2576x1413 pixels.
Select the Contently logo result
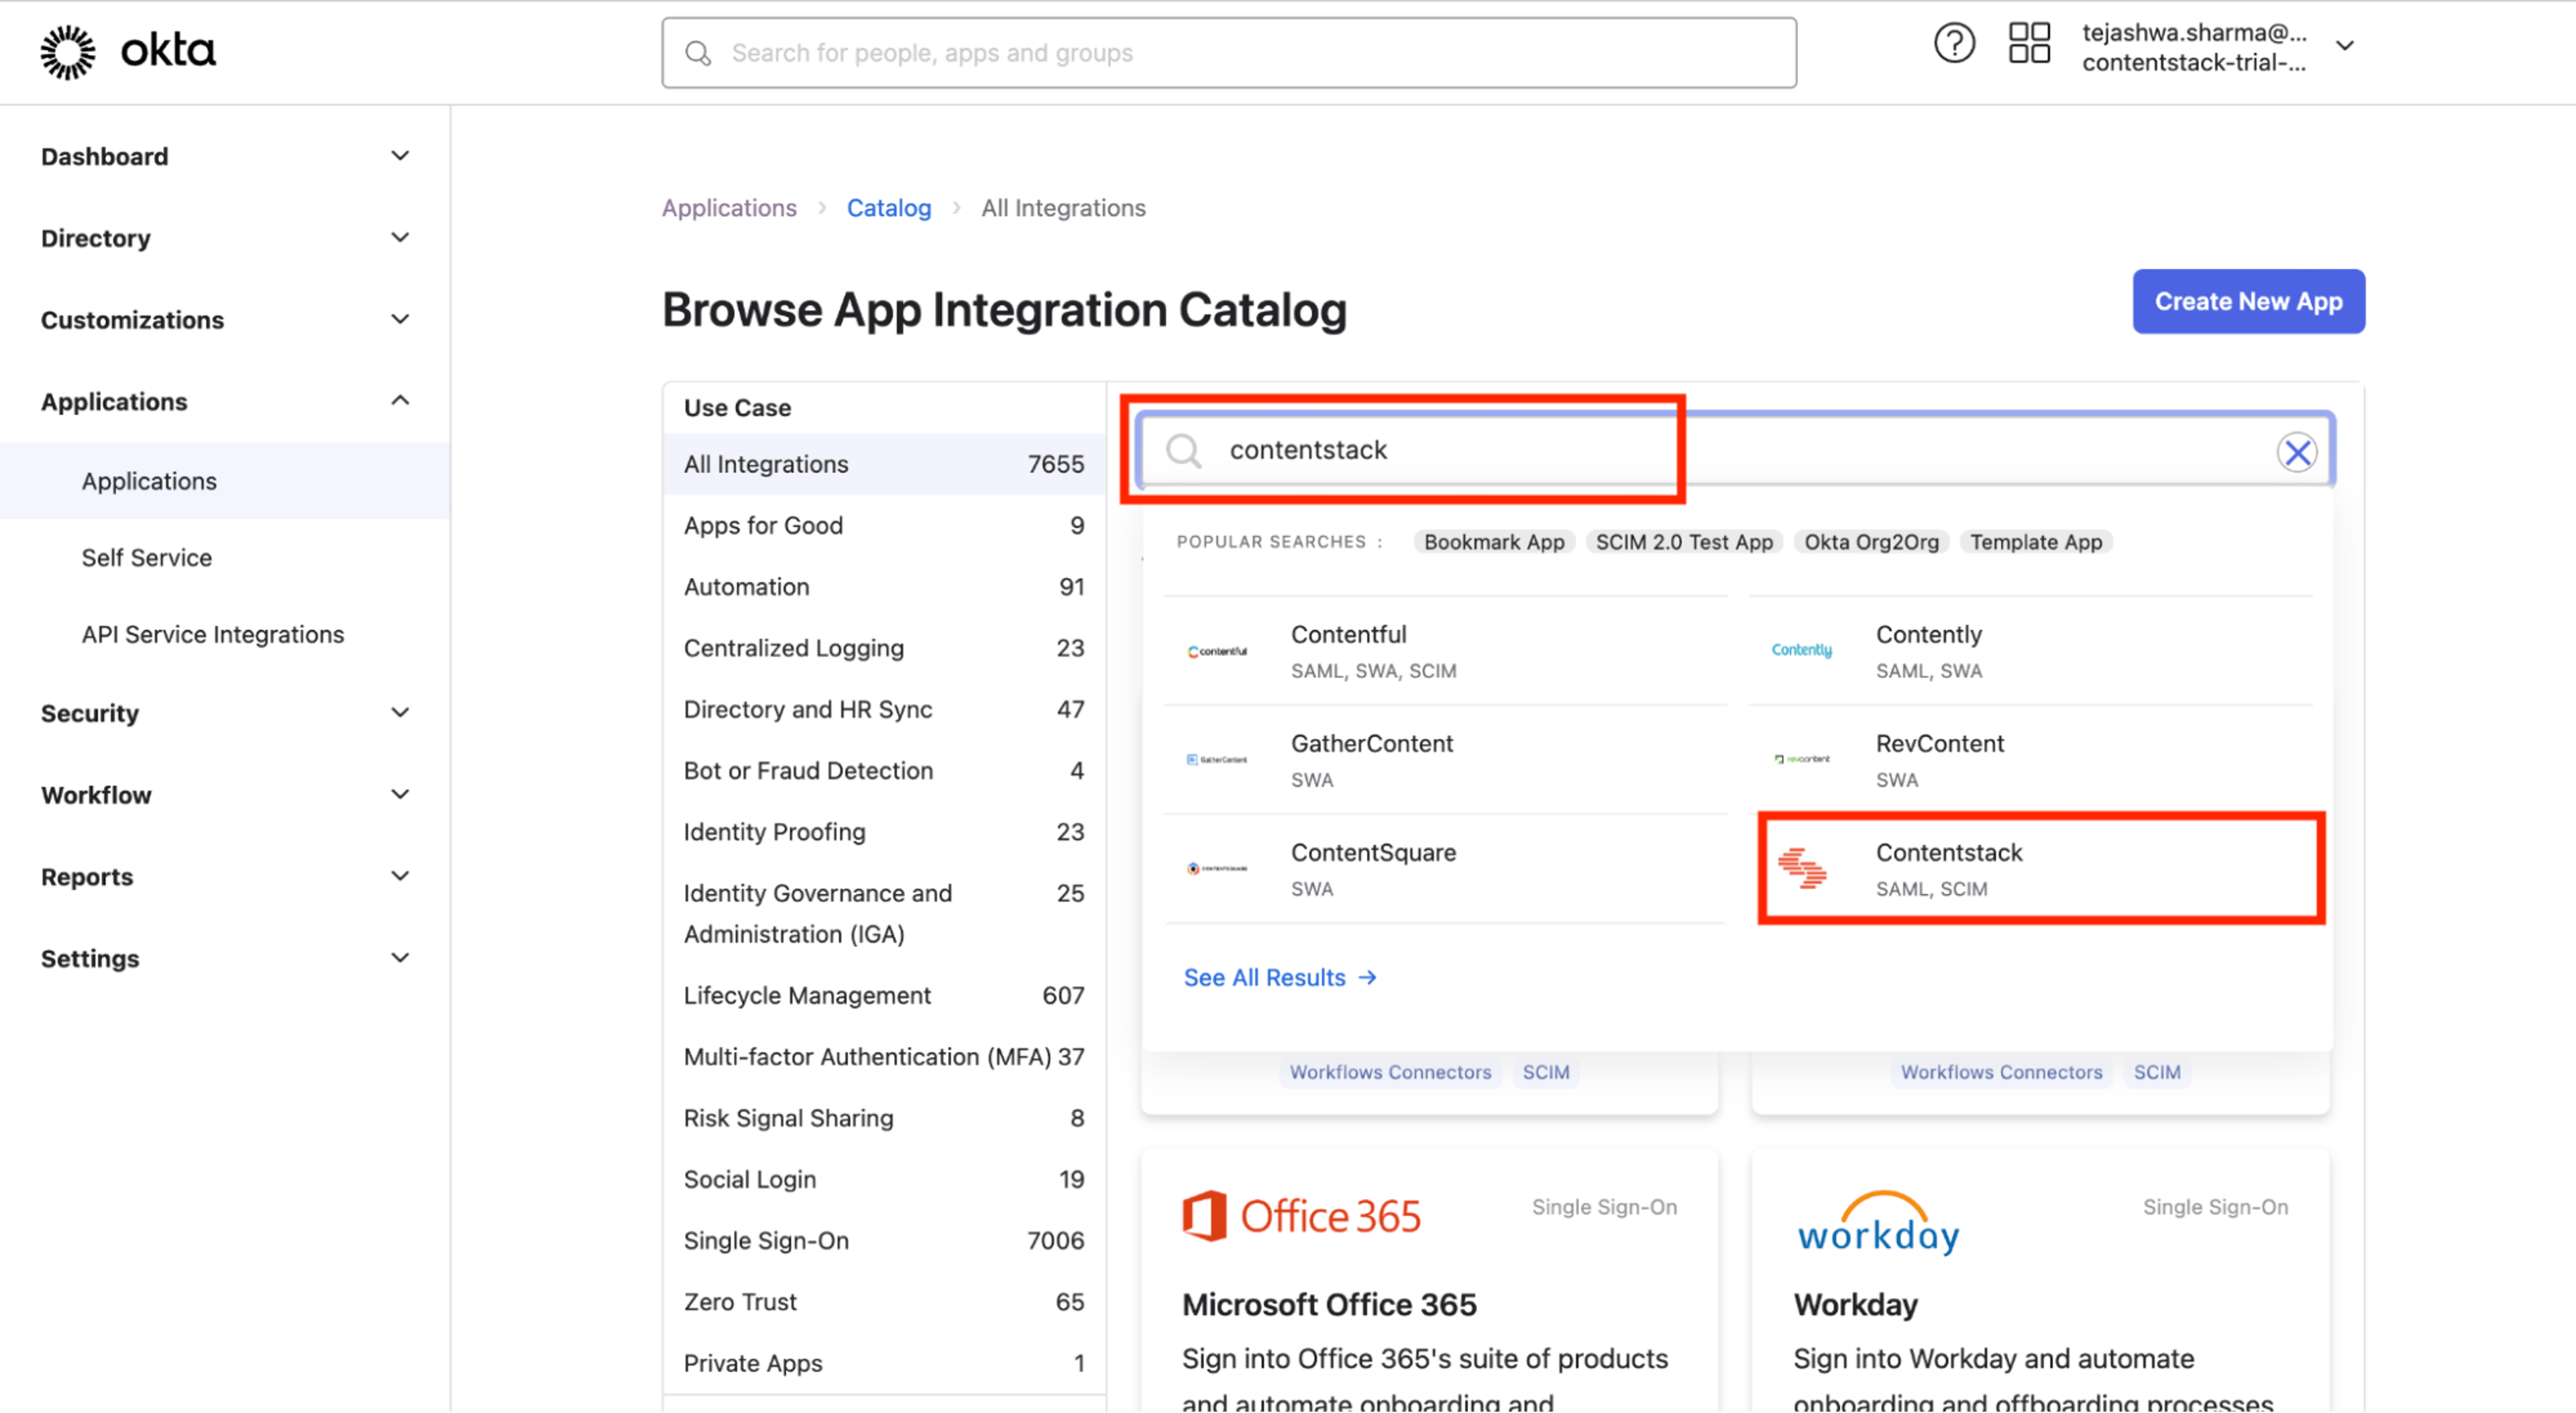(1802, 650)
